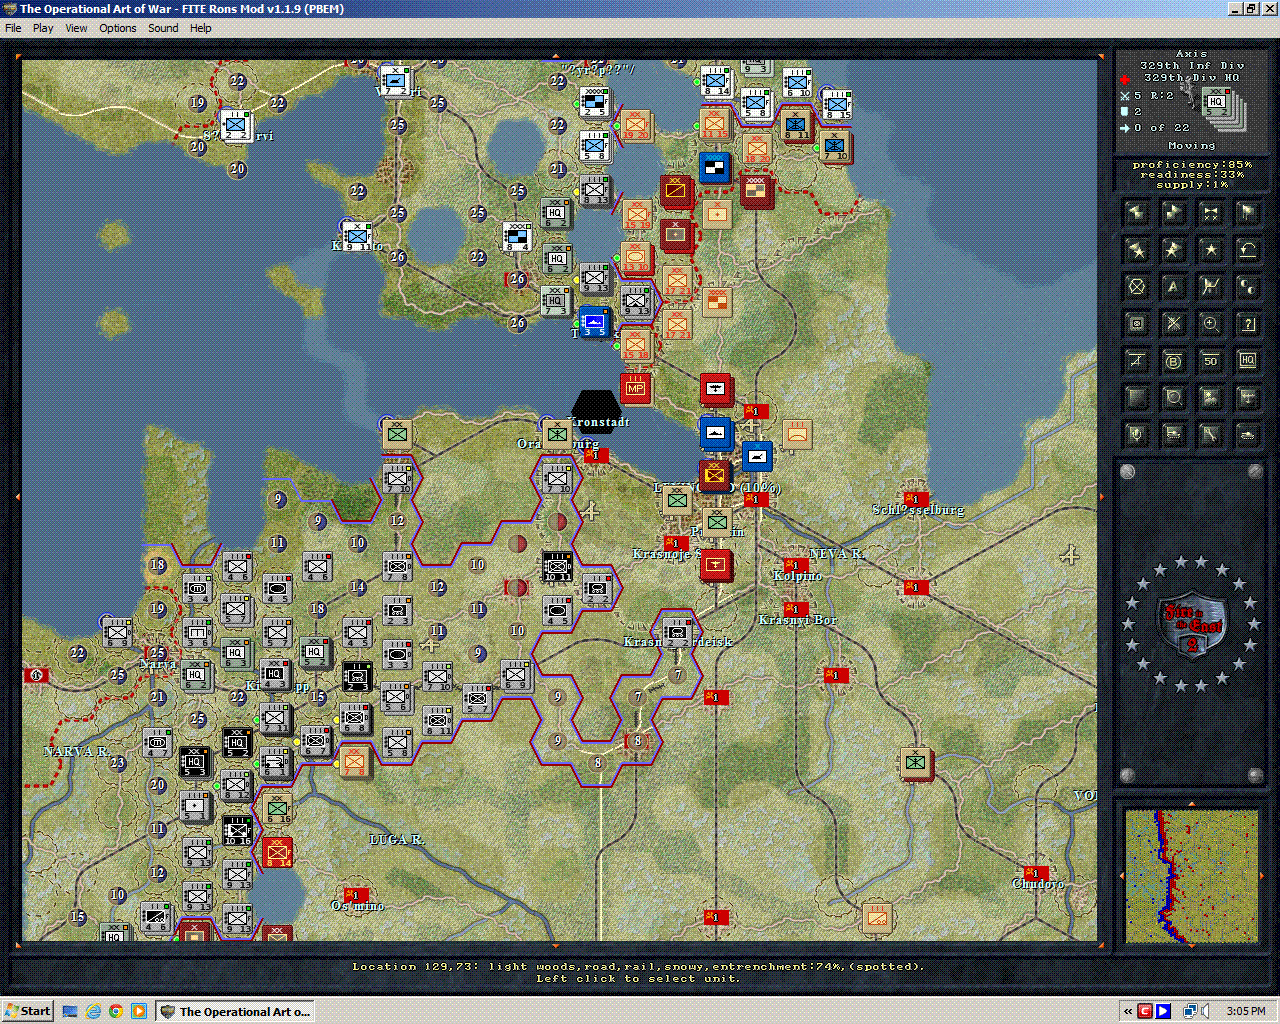Click the single flag button
Screen dimensions: 1280x1024
click(1247, 213)
